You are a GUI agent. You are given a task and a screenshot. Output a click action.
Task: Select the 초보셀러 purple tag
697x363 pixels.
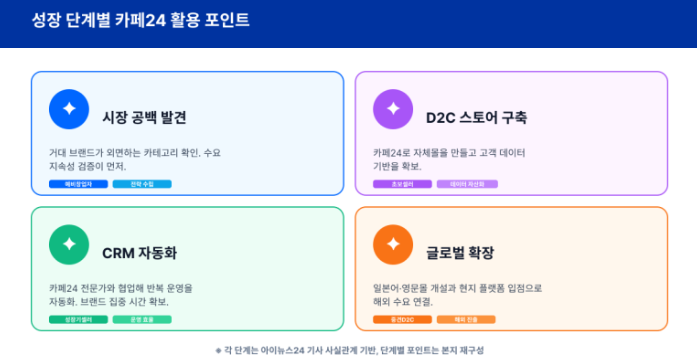402,184
